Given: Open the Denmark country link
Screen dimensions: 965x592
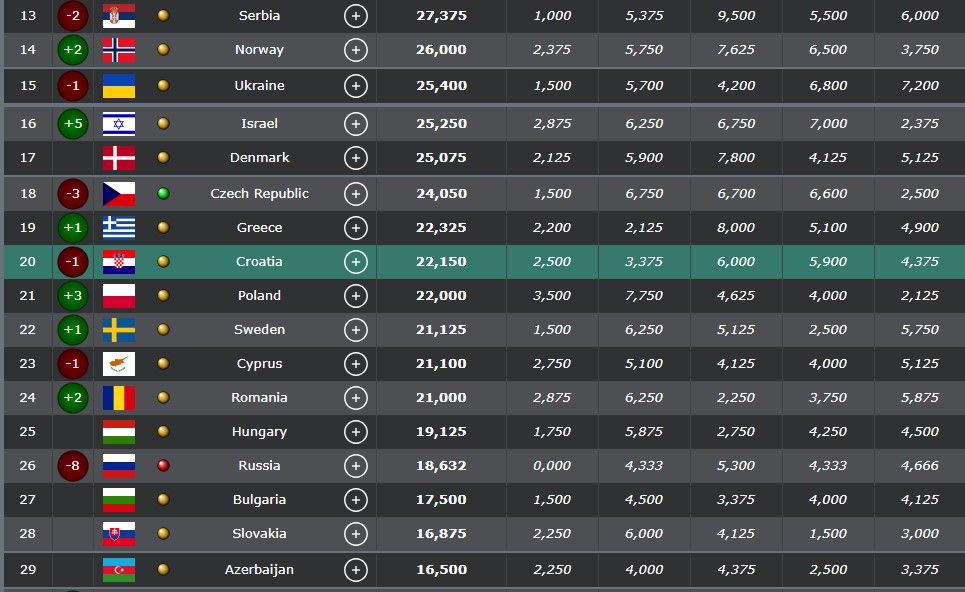Looking at the screenshot, I should 260,158.
